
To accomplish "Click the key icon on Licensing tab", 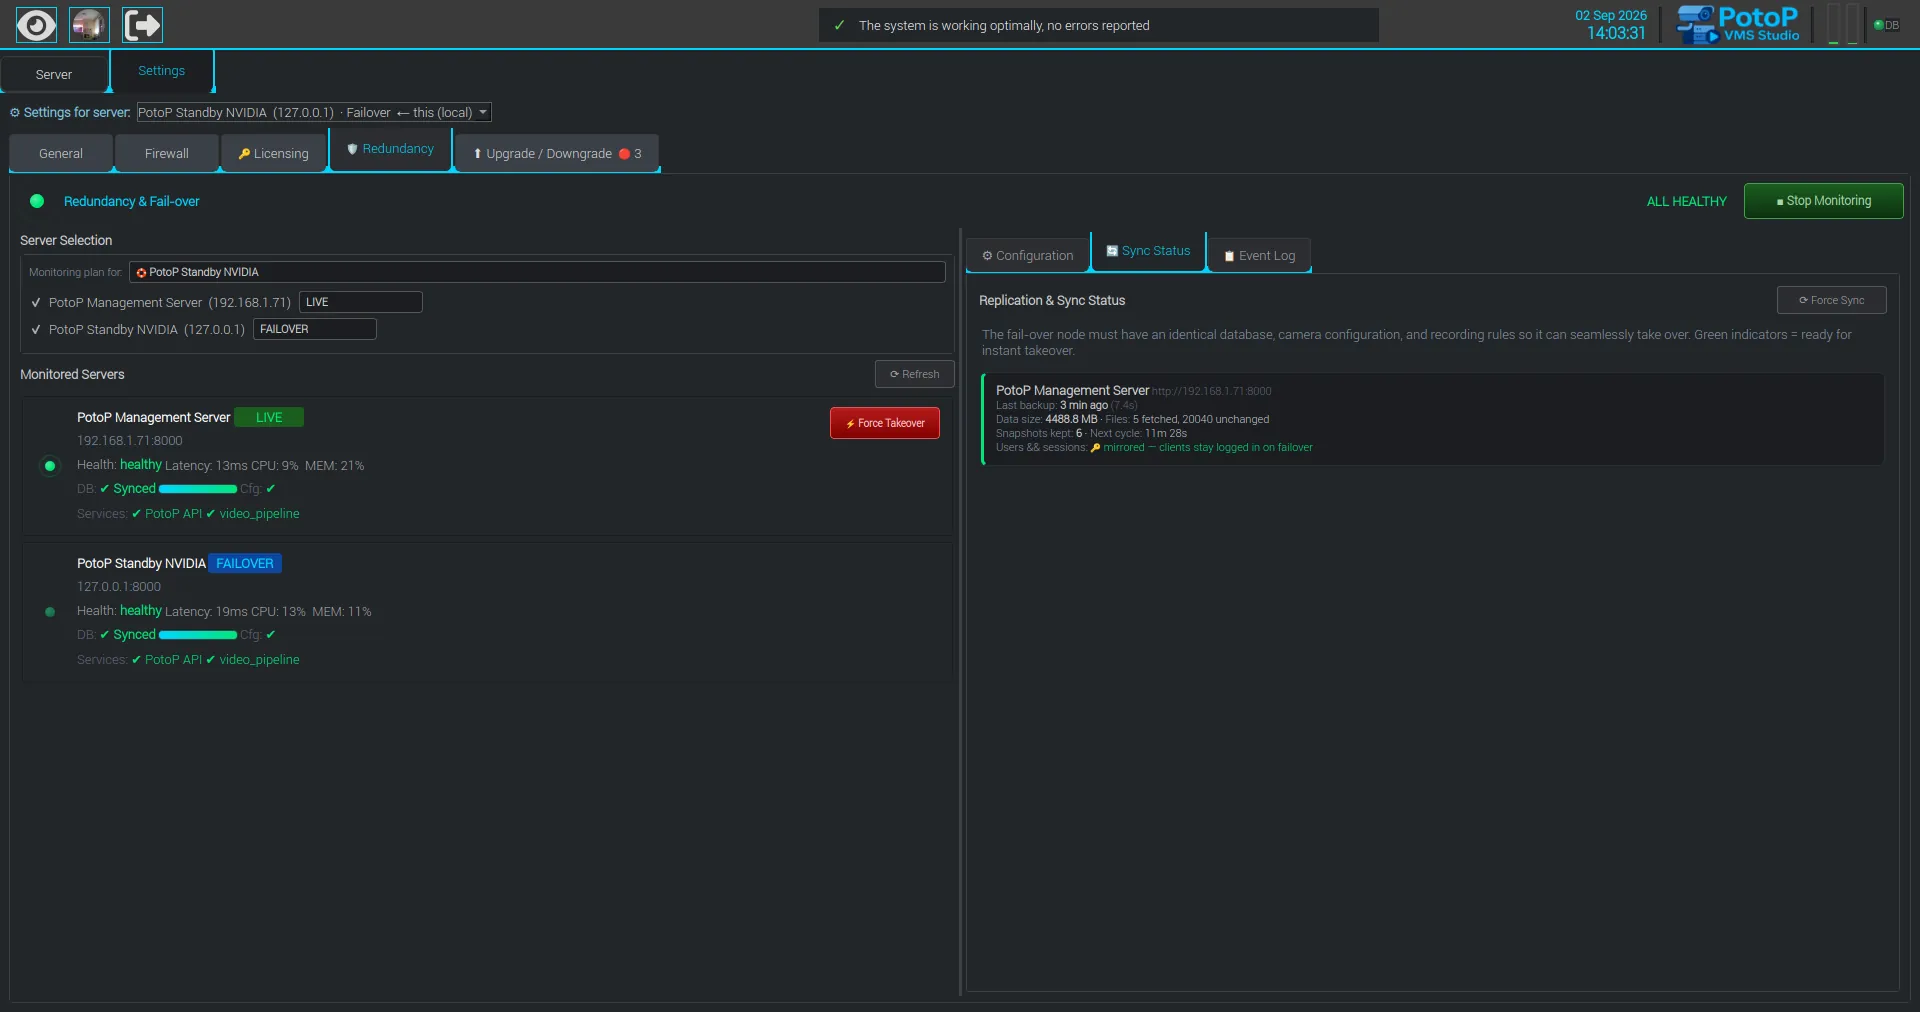I will point(244,154).
